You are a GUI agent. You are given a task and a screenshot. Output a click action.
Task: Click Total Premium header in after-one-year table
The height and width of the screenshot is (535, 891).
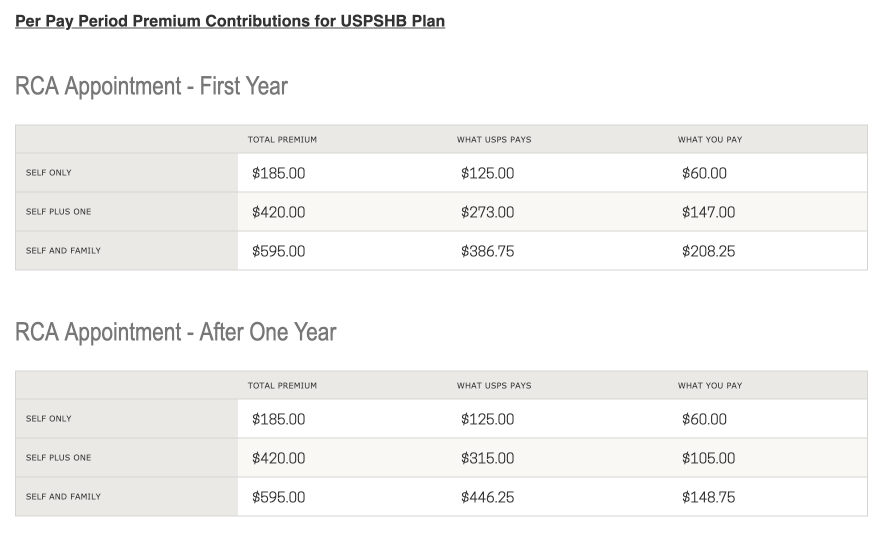(x=282, y=386)
